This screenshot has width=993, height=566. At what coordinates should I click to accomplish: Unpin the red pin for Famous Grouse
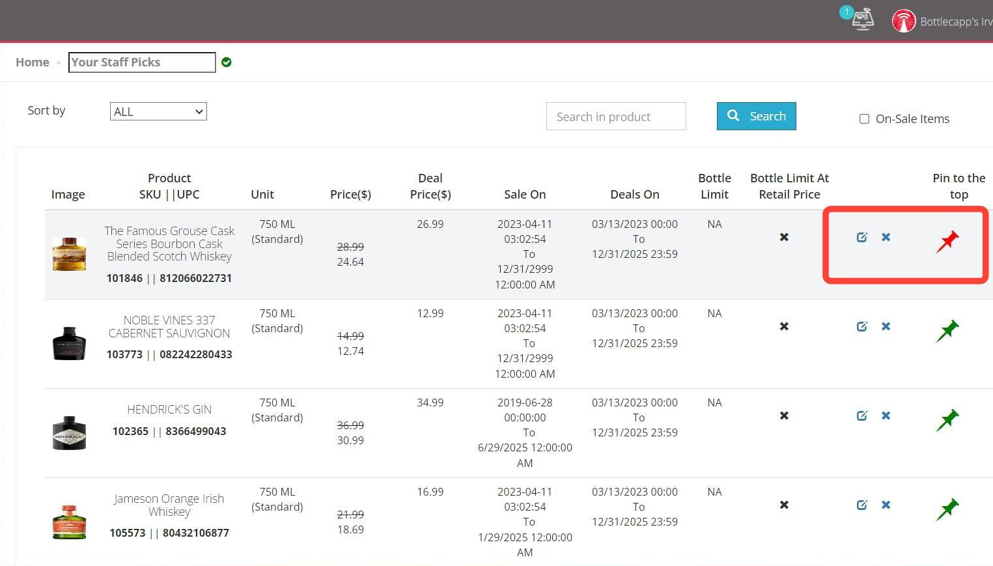947,241
